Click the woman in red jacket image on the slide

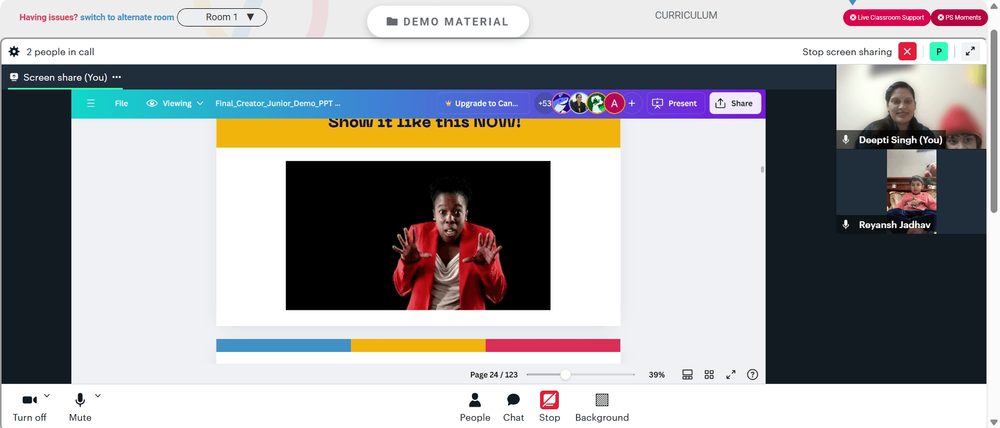[418, 235]
